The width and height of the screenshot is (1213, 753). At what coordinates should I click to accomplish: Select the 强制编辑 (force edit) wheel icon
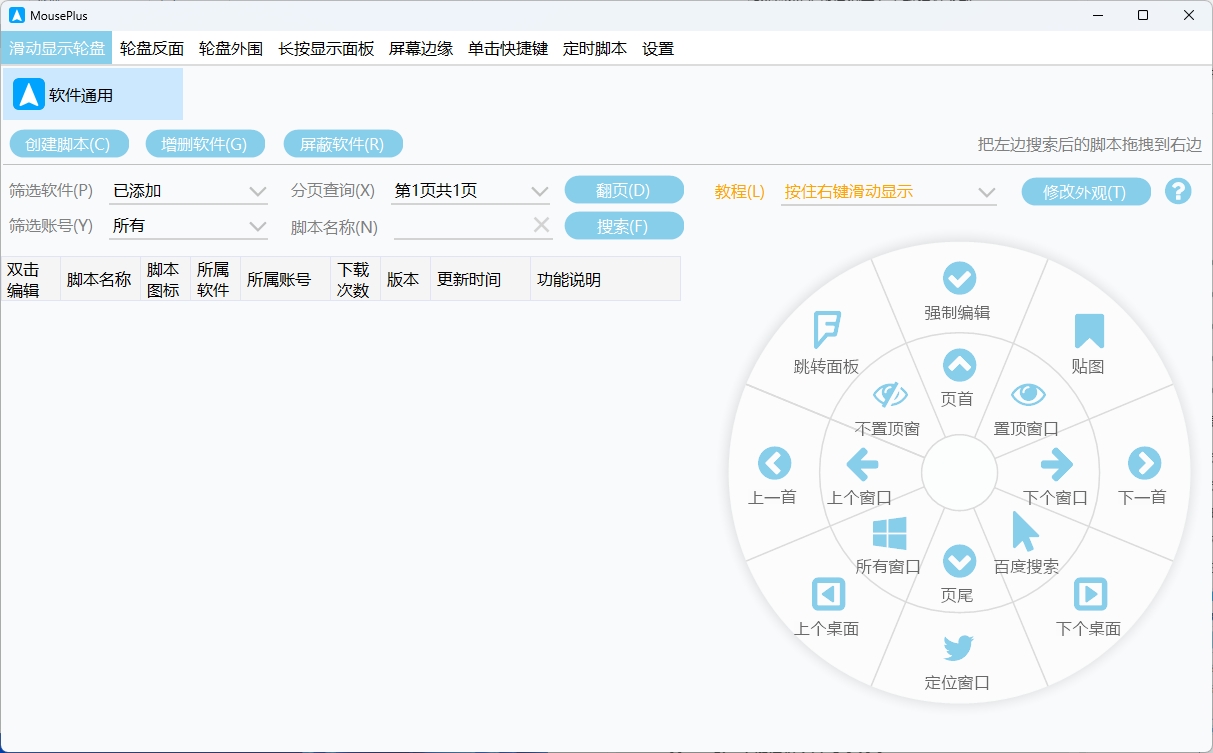coord(958,278)
